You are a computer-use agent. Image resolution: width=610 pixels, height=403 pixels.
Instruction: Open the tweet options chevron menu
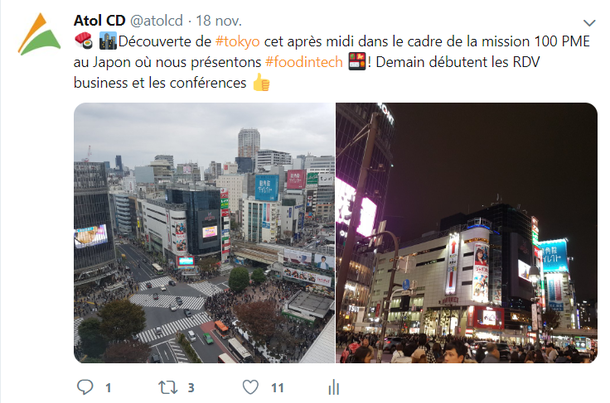pos(589,23)
